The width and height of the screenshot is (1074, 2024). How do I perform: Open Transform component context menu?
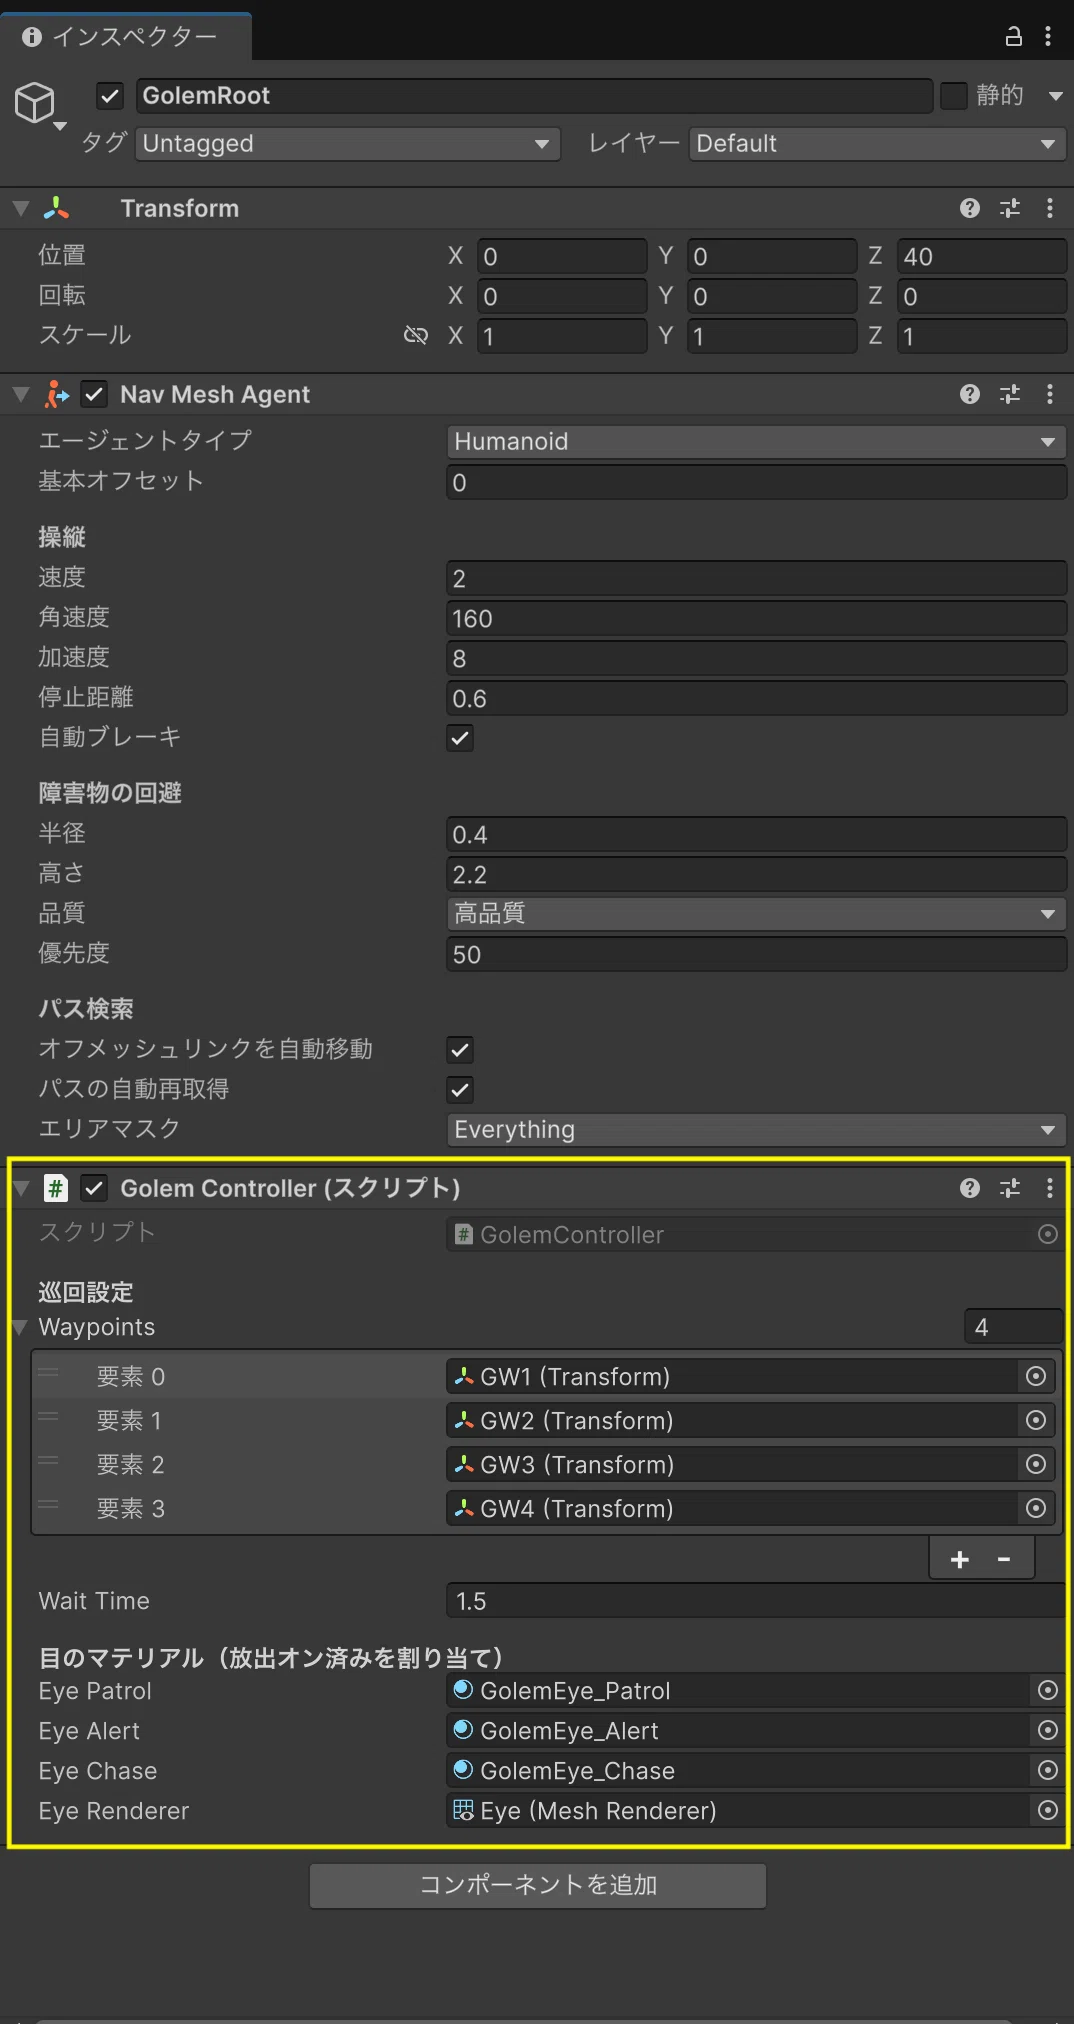click(x=1049, y=208)
